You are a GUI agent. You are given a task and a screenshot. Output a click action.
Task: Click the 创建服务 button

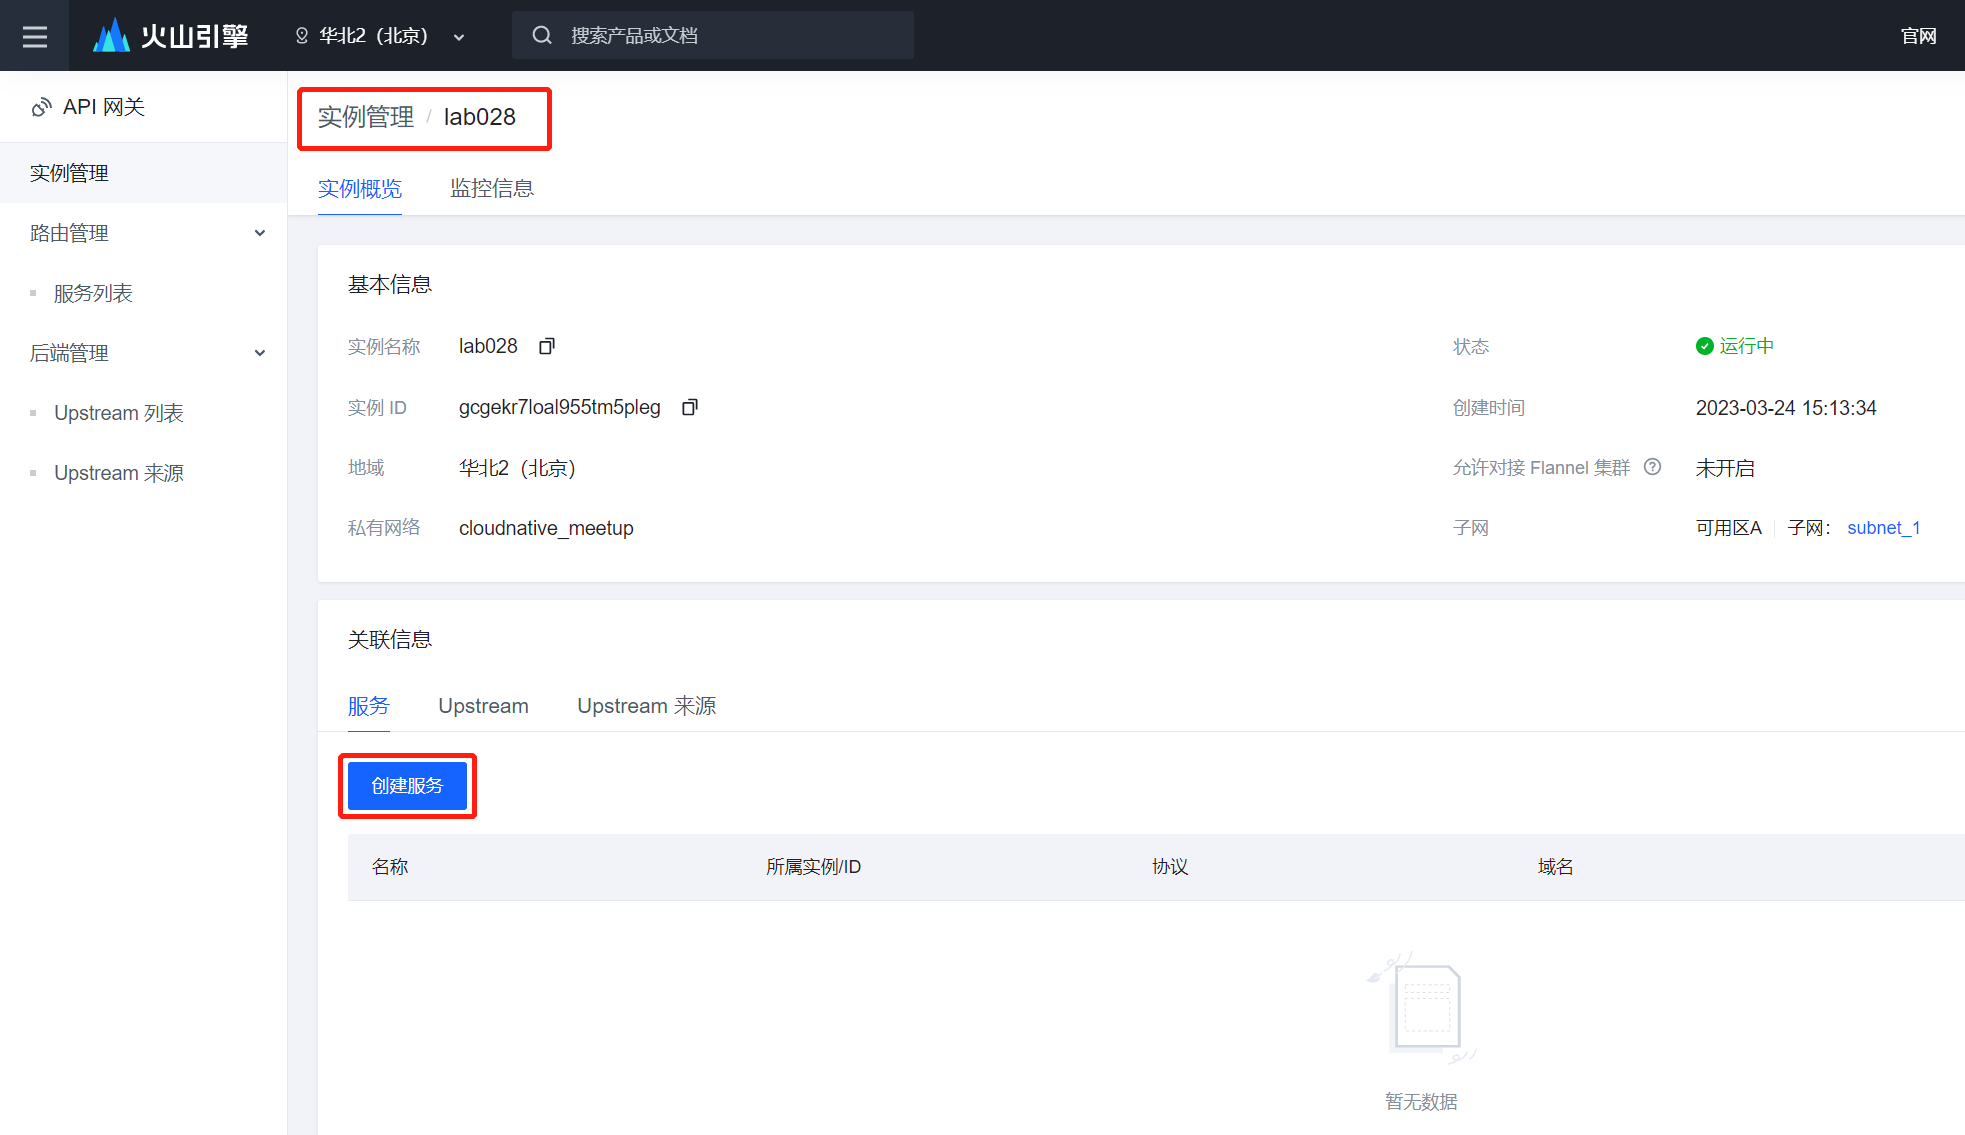(407, 786)
